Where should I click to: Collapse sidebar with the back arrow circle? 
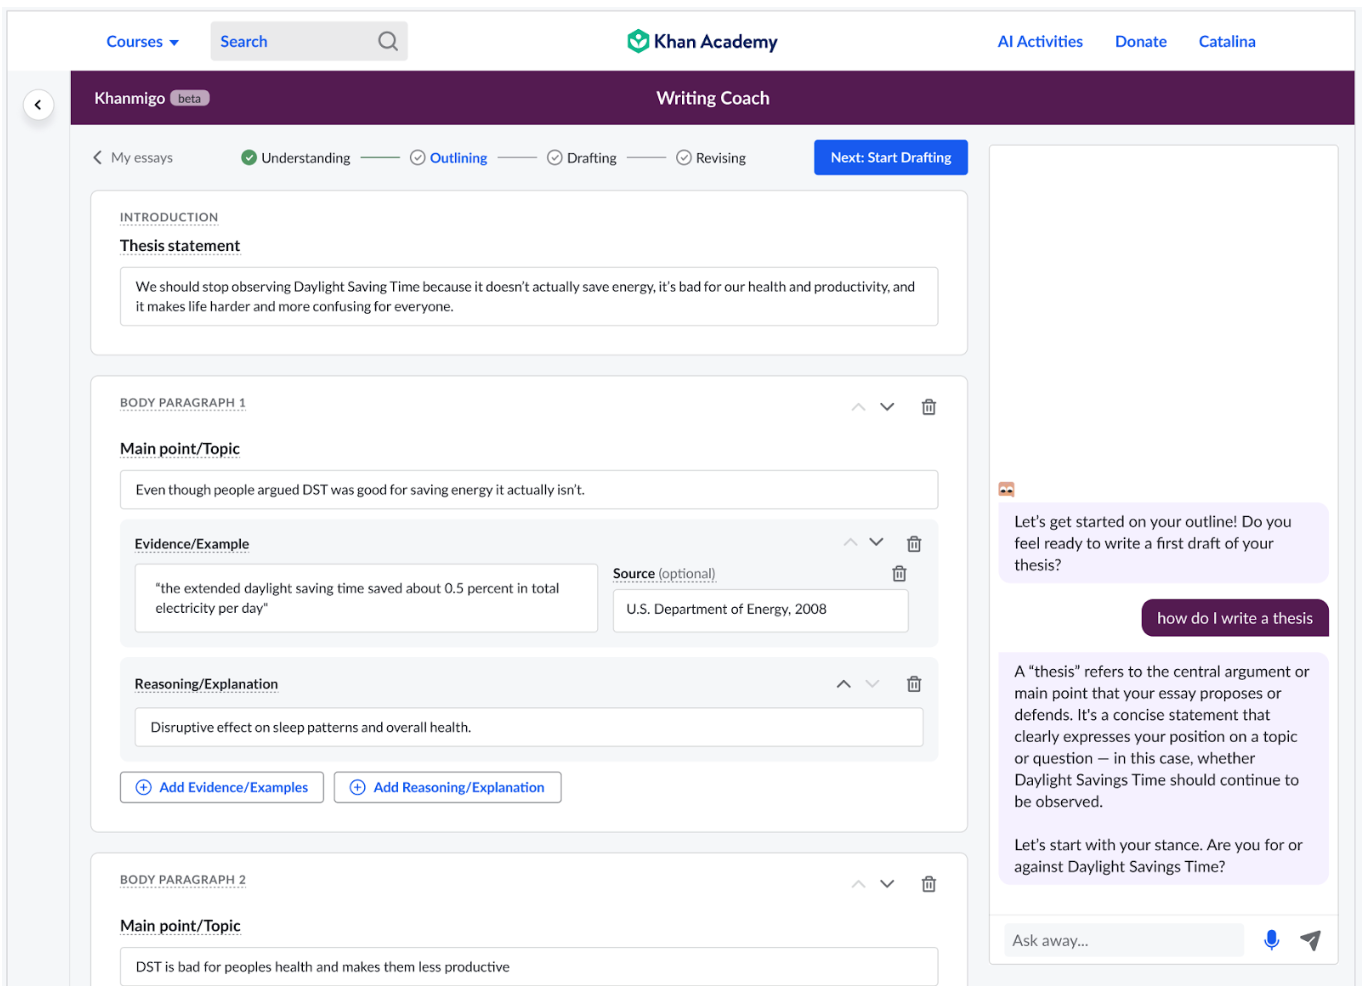point(38,104)
